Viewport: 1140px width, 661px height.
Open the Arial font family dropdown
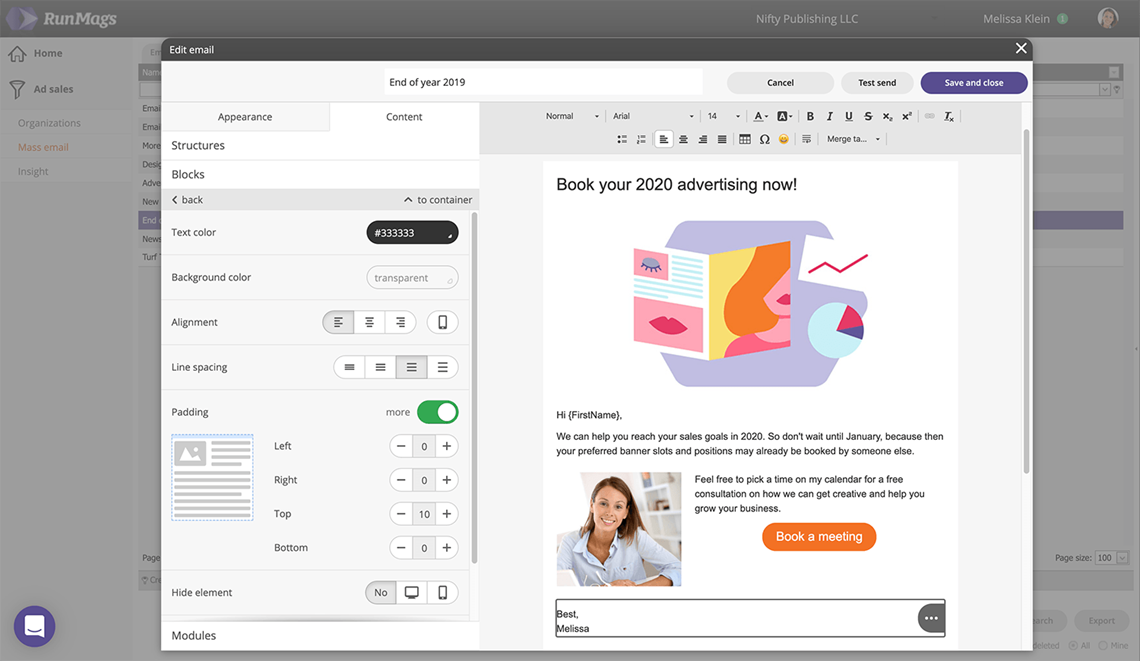pos(653,116)
